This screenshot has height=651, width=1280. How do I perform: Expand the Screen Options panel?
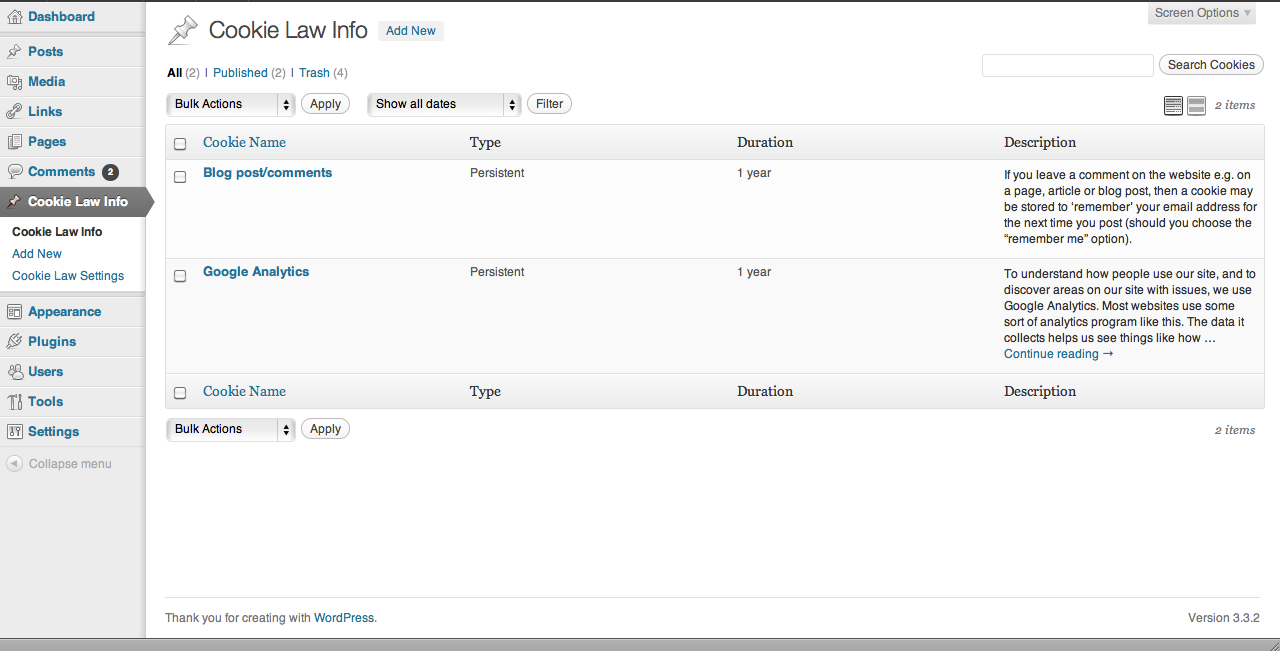coord(1201,13)
